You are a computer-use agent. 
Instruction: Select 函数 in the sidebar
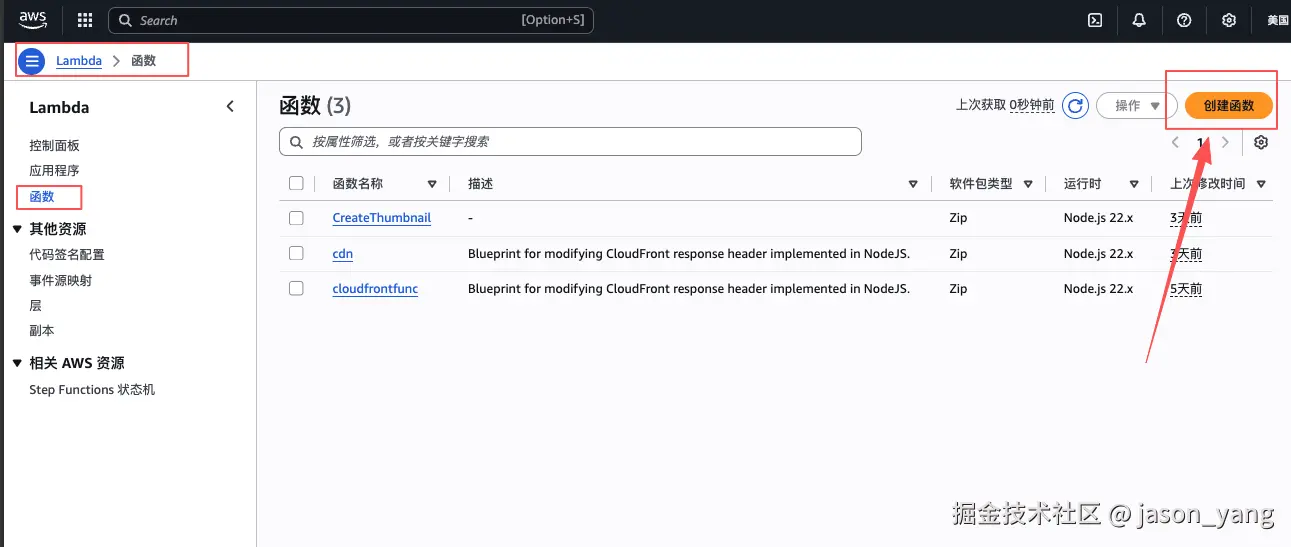tap(42, 196)
